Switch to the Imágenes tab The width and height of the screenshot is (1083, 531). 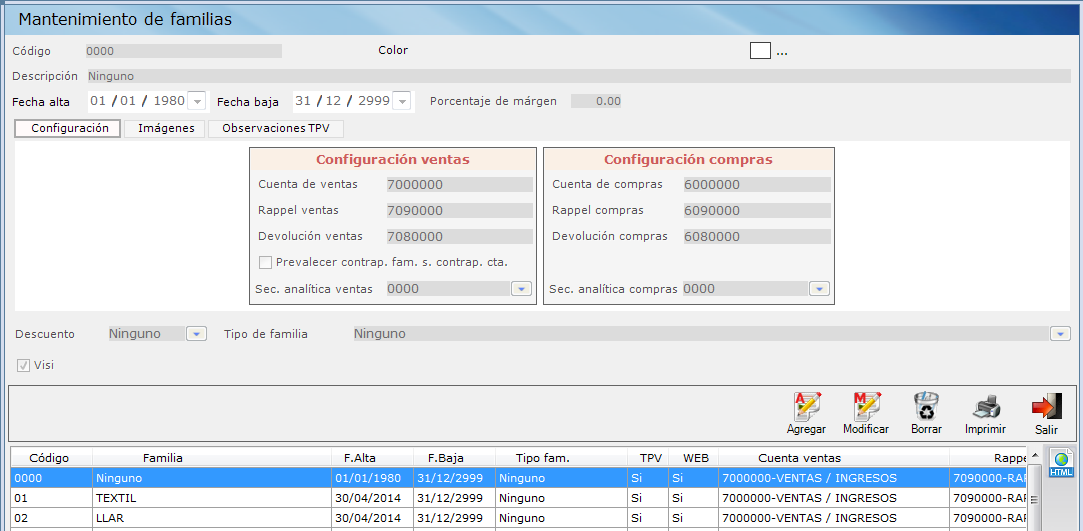(166, 129)
